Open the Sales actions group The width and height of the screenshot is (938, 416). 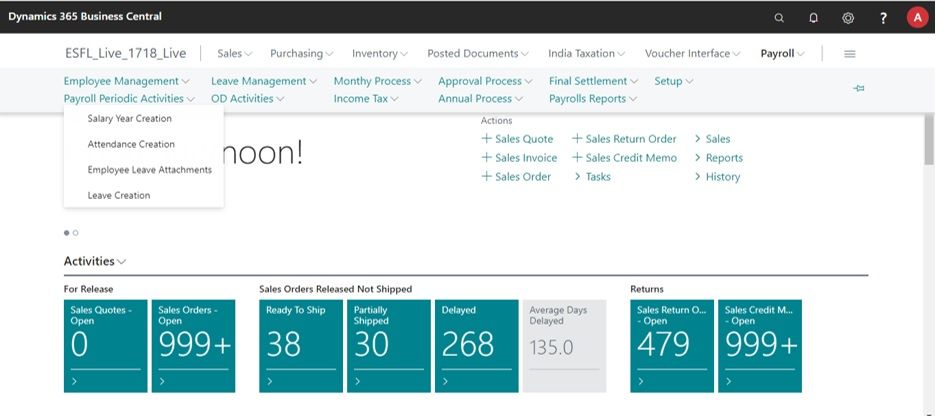pos(712,139)
